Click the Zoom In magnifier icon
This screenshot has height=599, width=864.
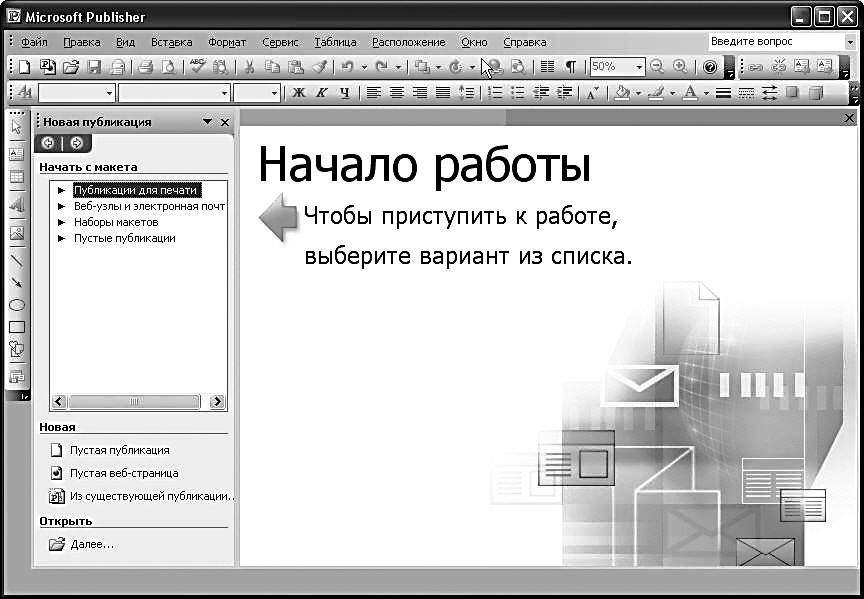(680, 67)
